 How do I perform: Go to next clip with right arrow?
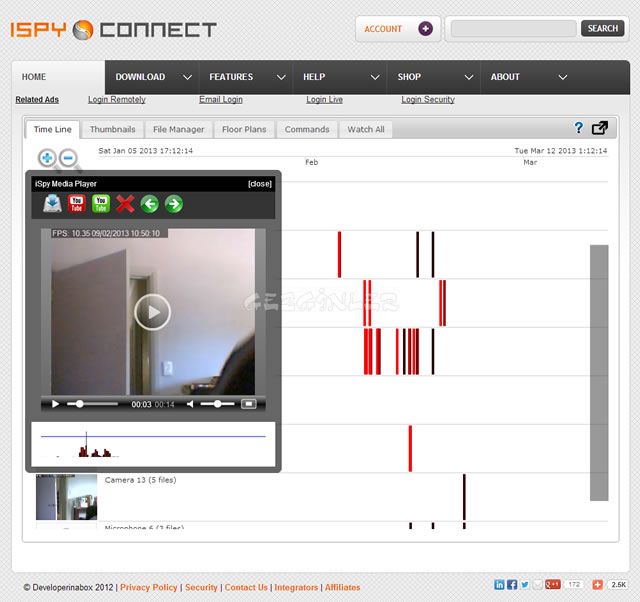click(174, 204)
